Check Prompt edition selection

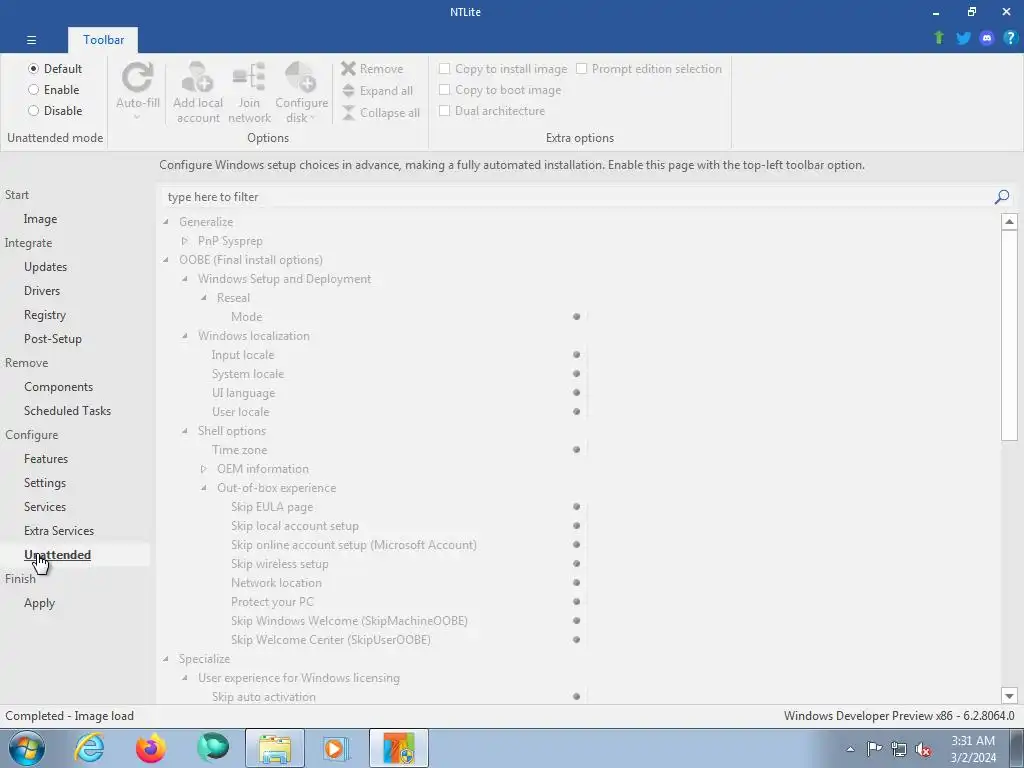[x=648, y=69]
